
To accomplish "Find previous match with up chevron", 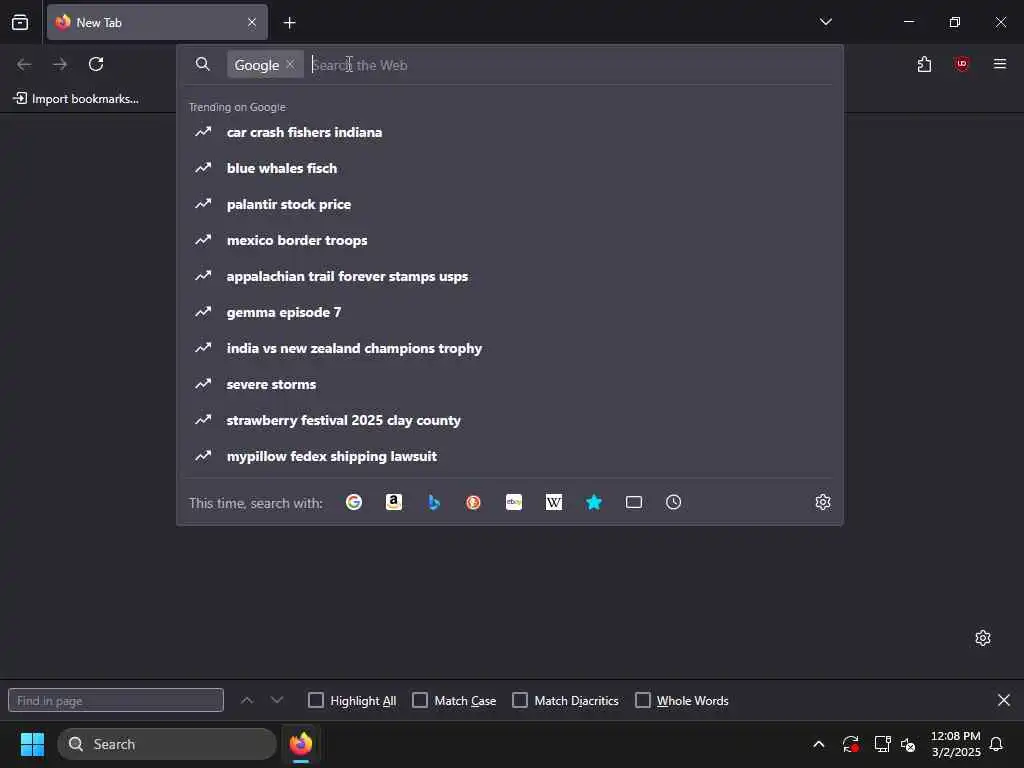I will click(x=247, y=700).
